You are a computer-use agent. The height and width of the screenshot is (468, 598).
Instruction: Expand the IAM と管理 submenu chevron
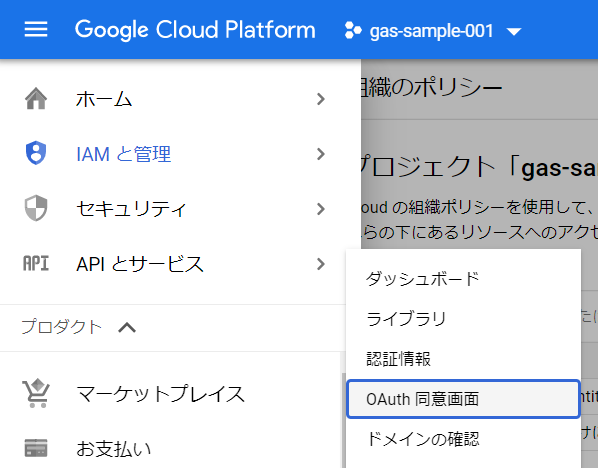321,154
